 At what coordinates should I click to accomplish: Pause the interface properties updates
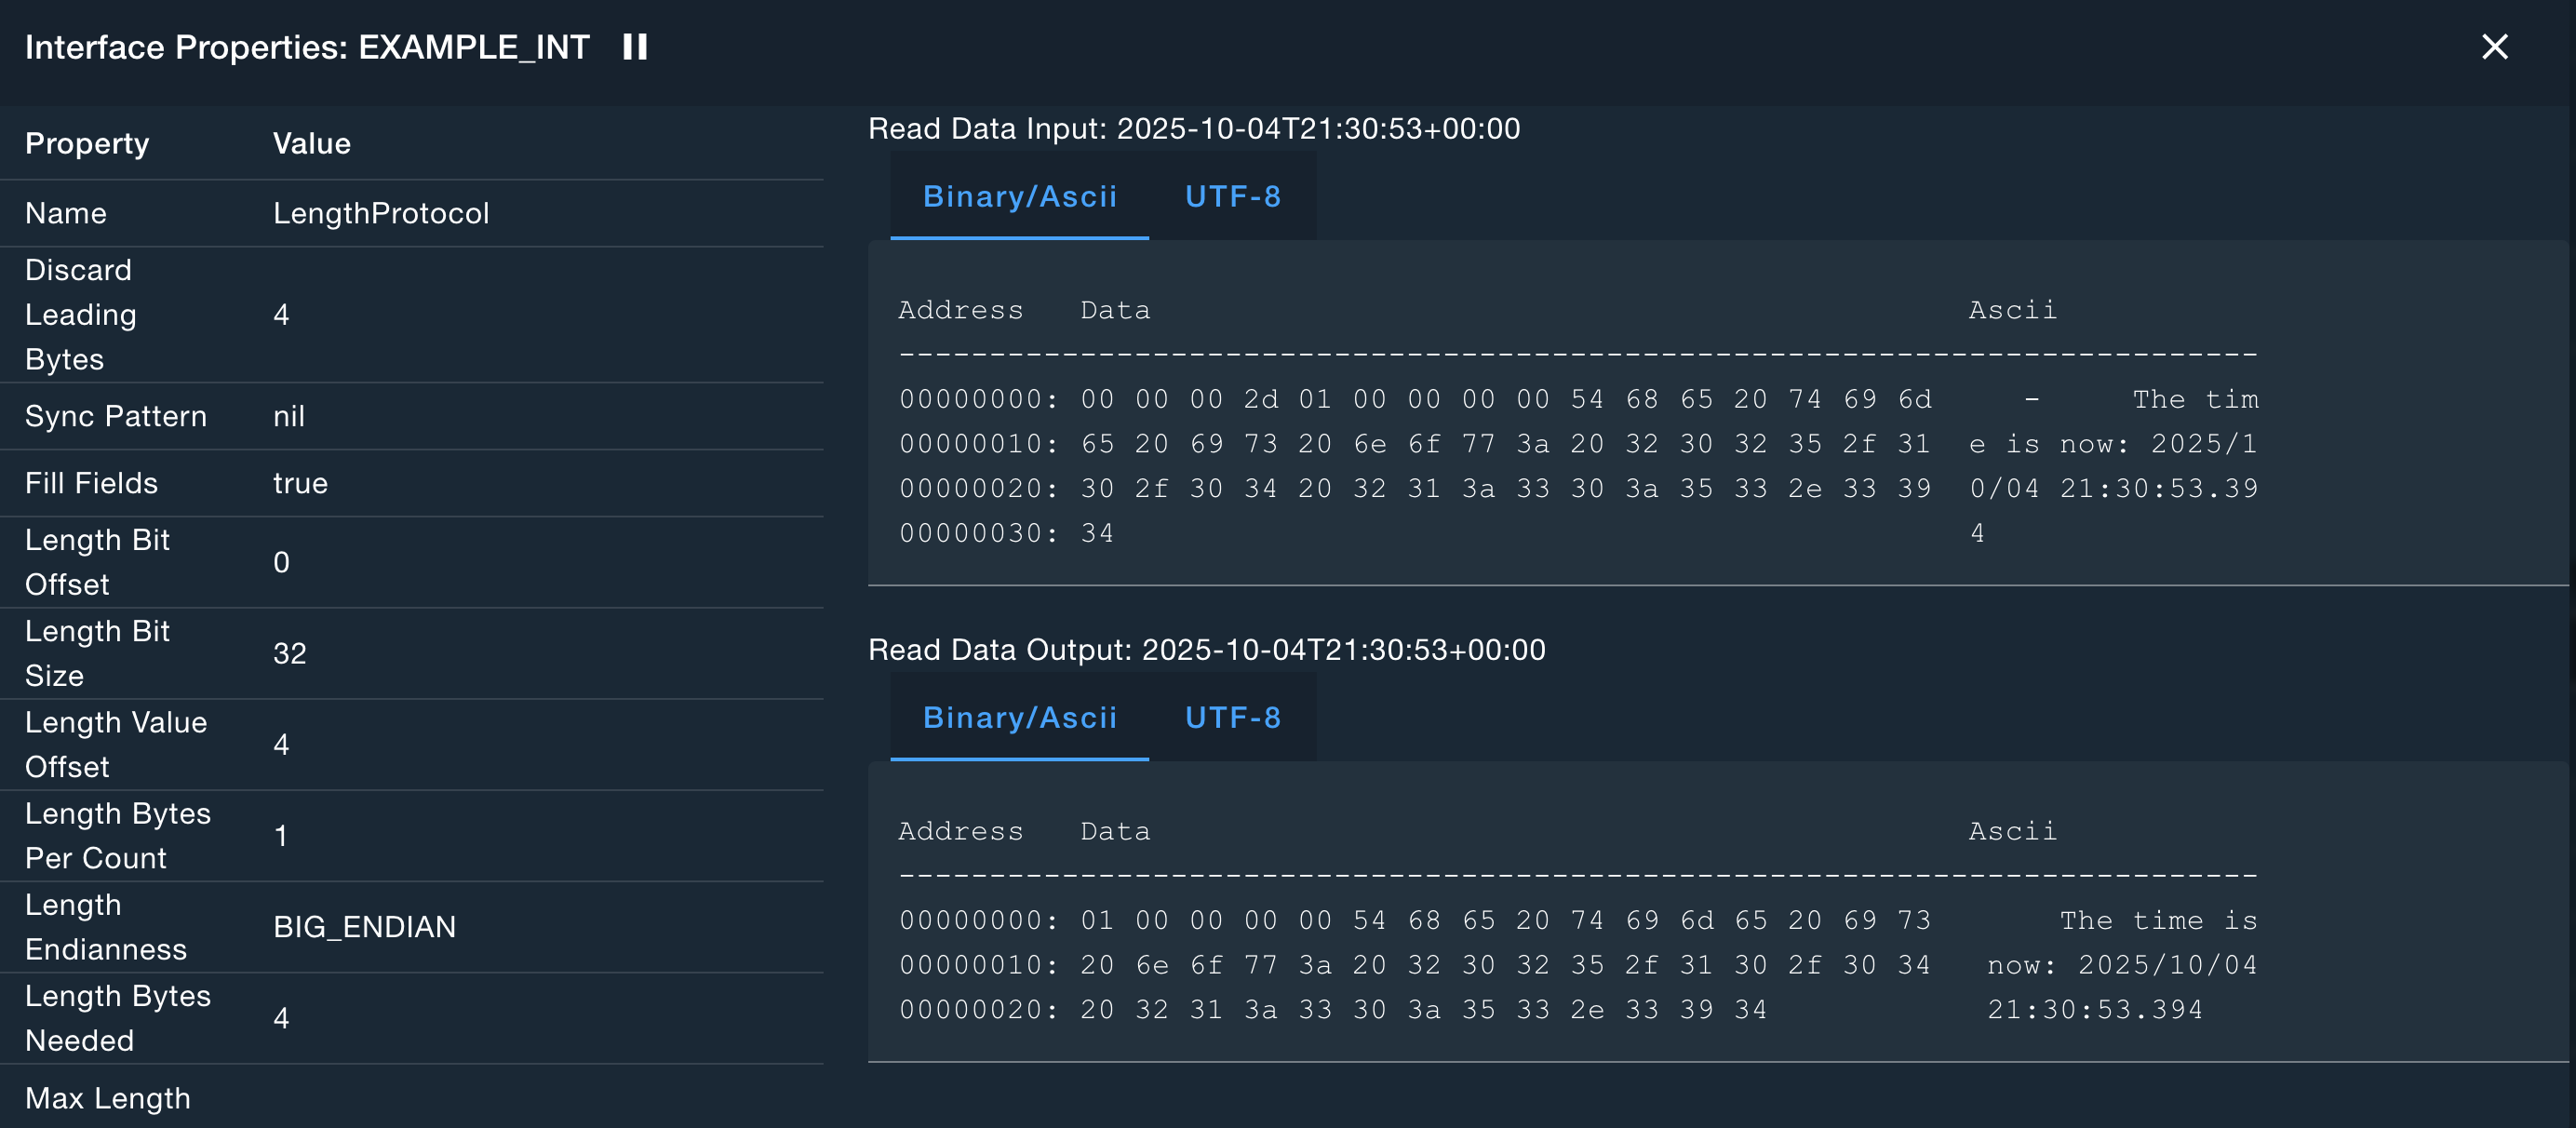click(635, 47)
